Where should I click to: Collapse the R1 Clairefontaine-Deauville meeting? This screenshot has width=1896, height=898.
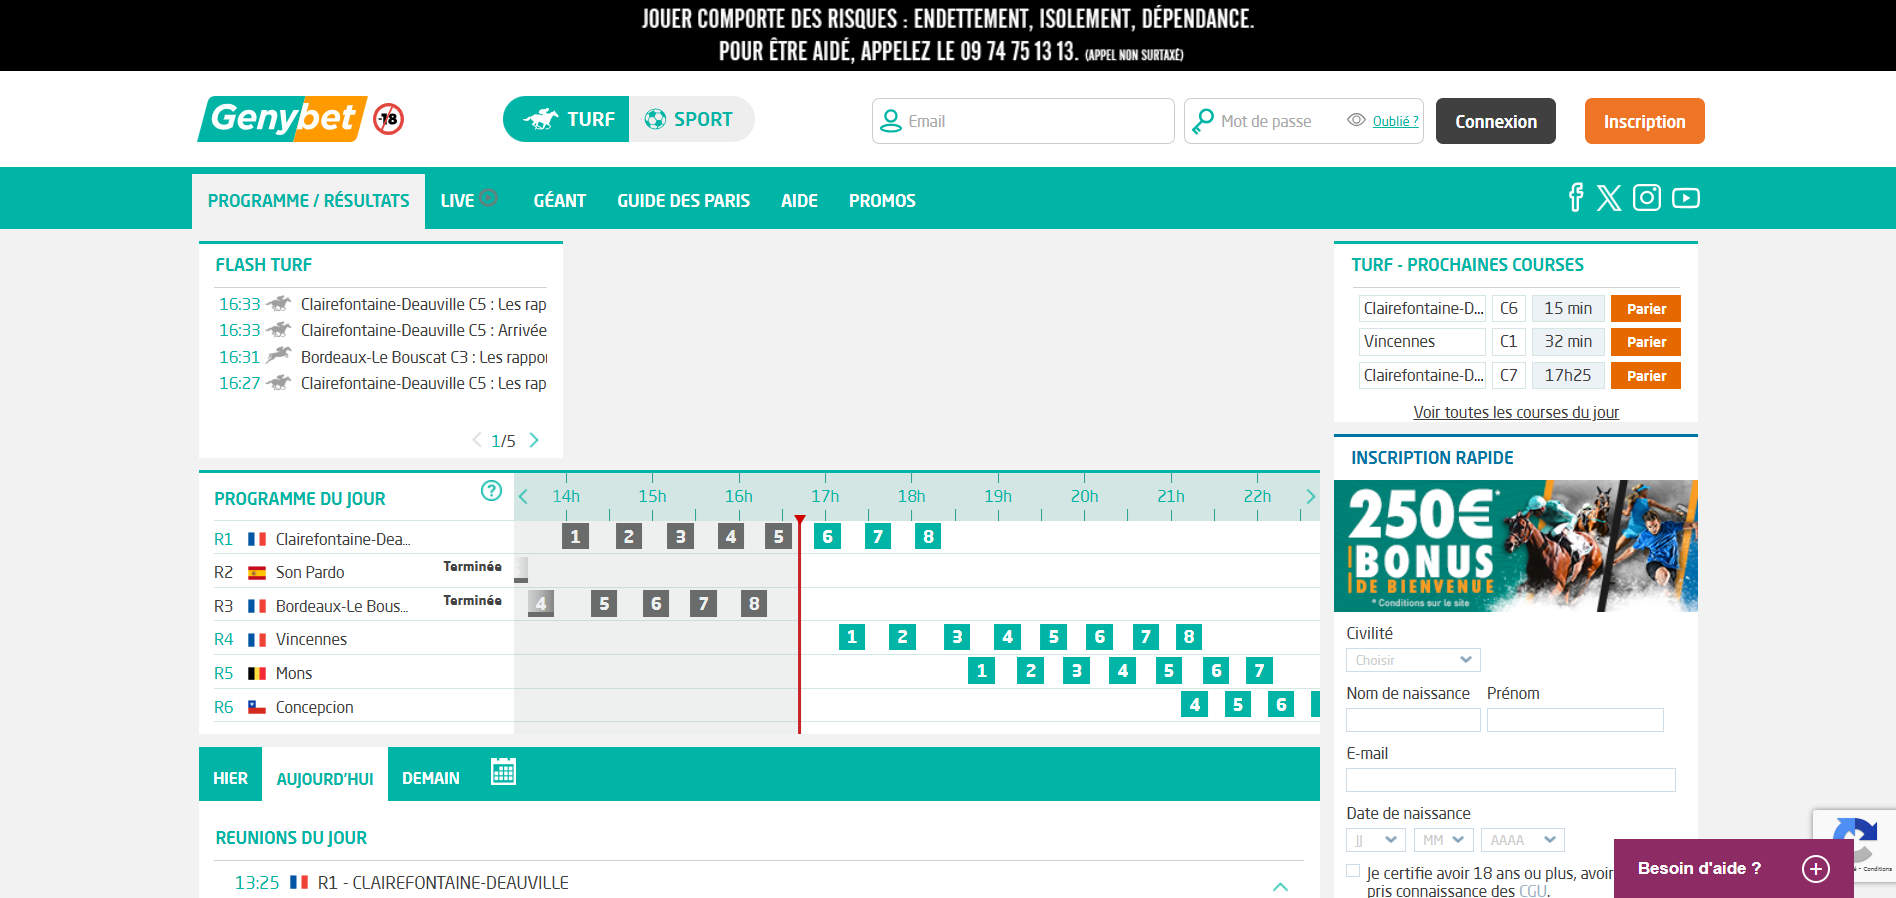[1280, 886]
